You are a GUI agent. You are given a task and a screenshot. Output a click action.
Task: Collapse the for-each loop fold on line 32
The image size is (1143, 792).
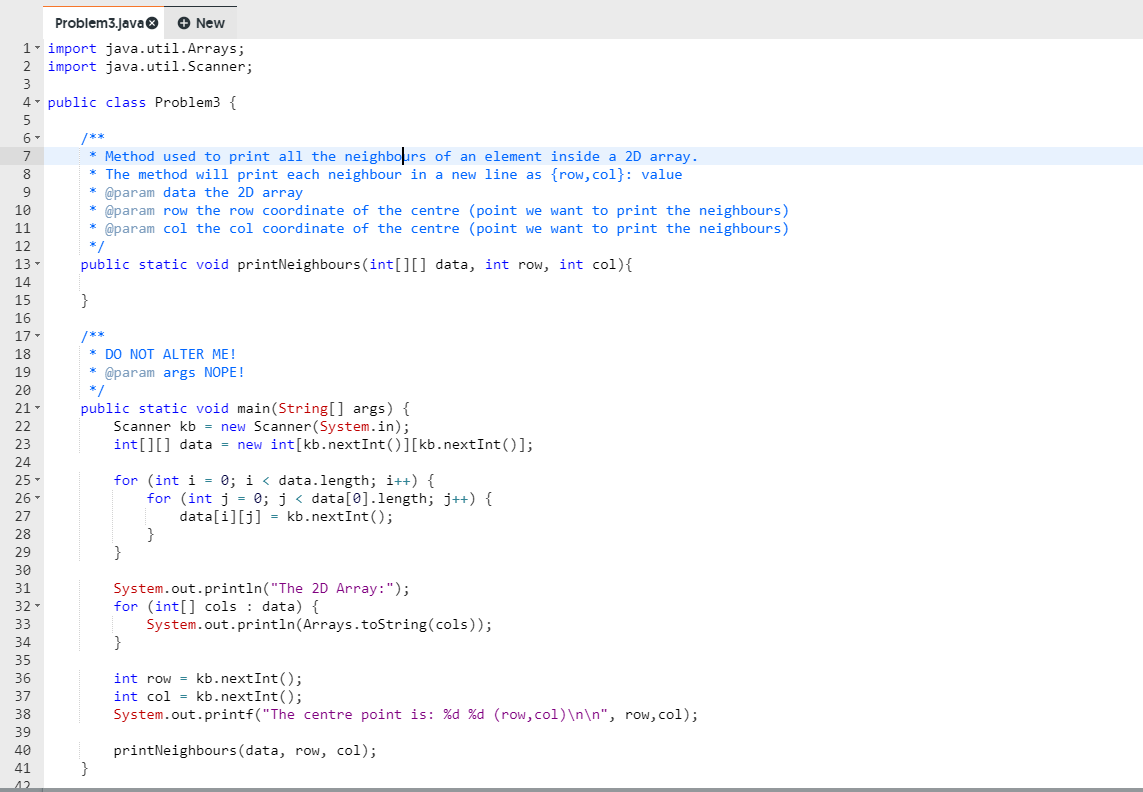pos(35,606)
